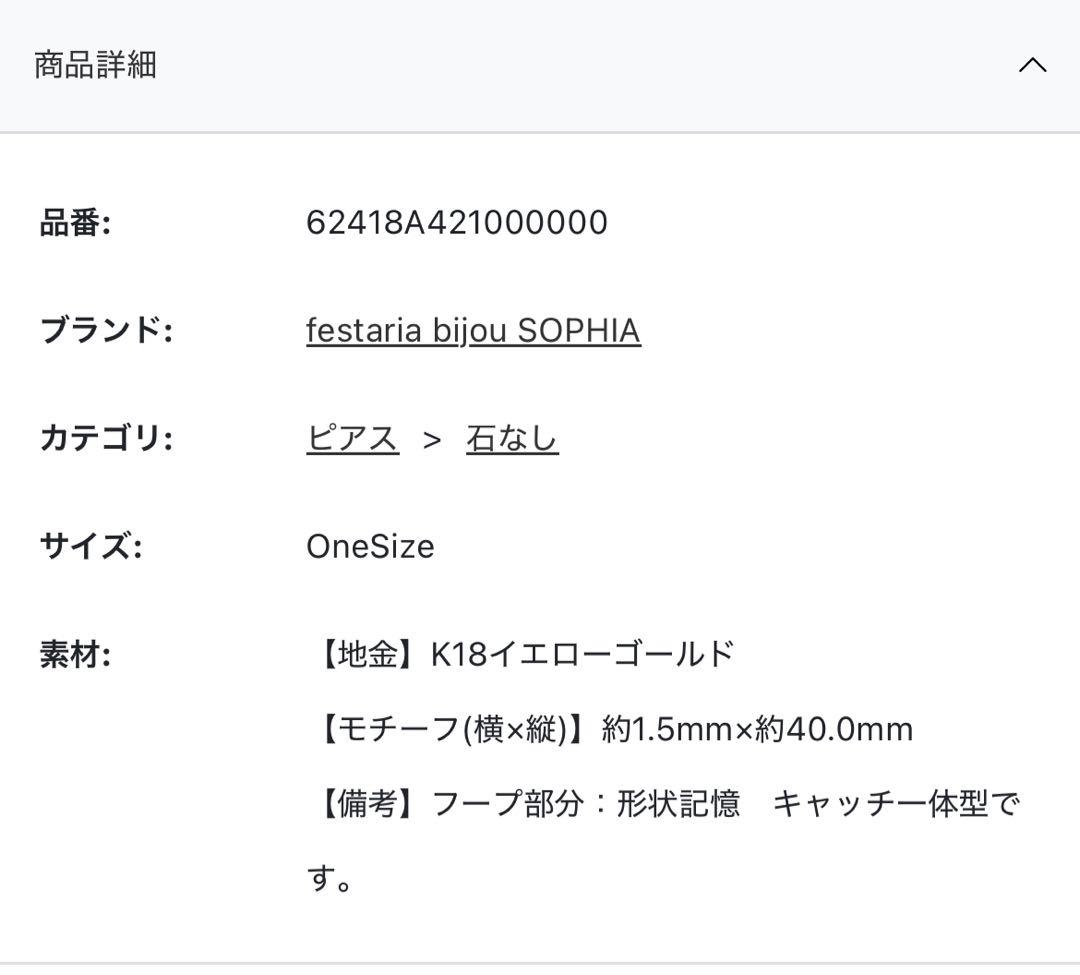The width and height of the screenshot is (1080, 975).
Task: Click the breadcrumb separator between ピアス and 石なし
Action: 434,436
